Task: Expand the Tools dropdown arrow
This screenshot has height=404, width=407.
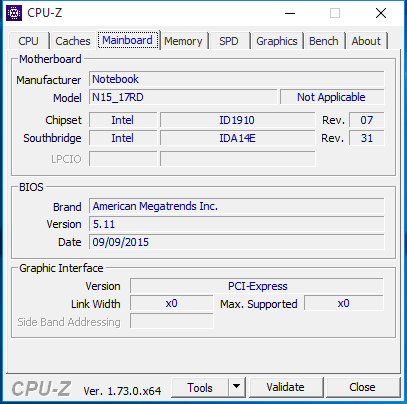Action: [237, 388]
